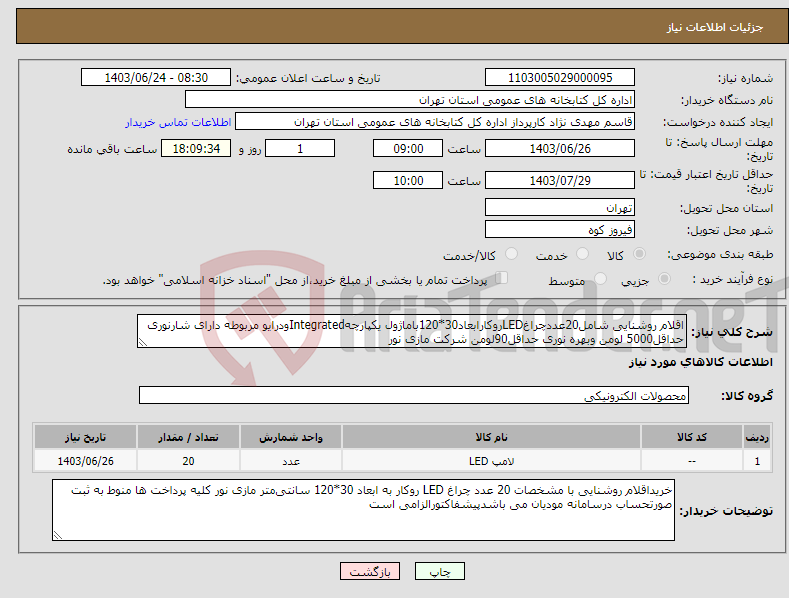Select the متوسط purchase type radio

(x=600, y=278)
